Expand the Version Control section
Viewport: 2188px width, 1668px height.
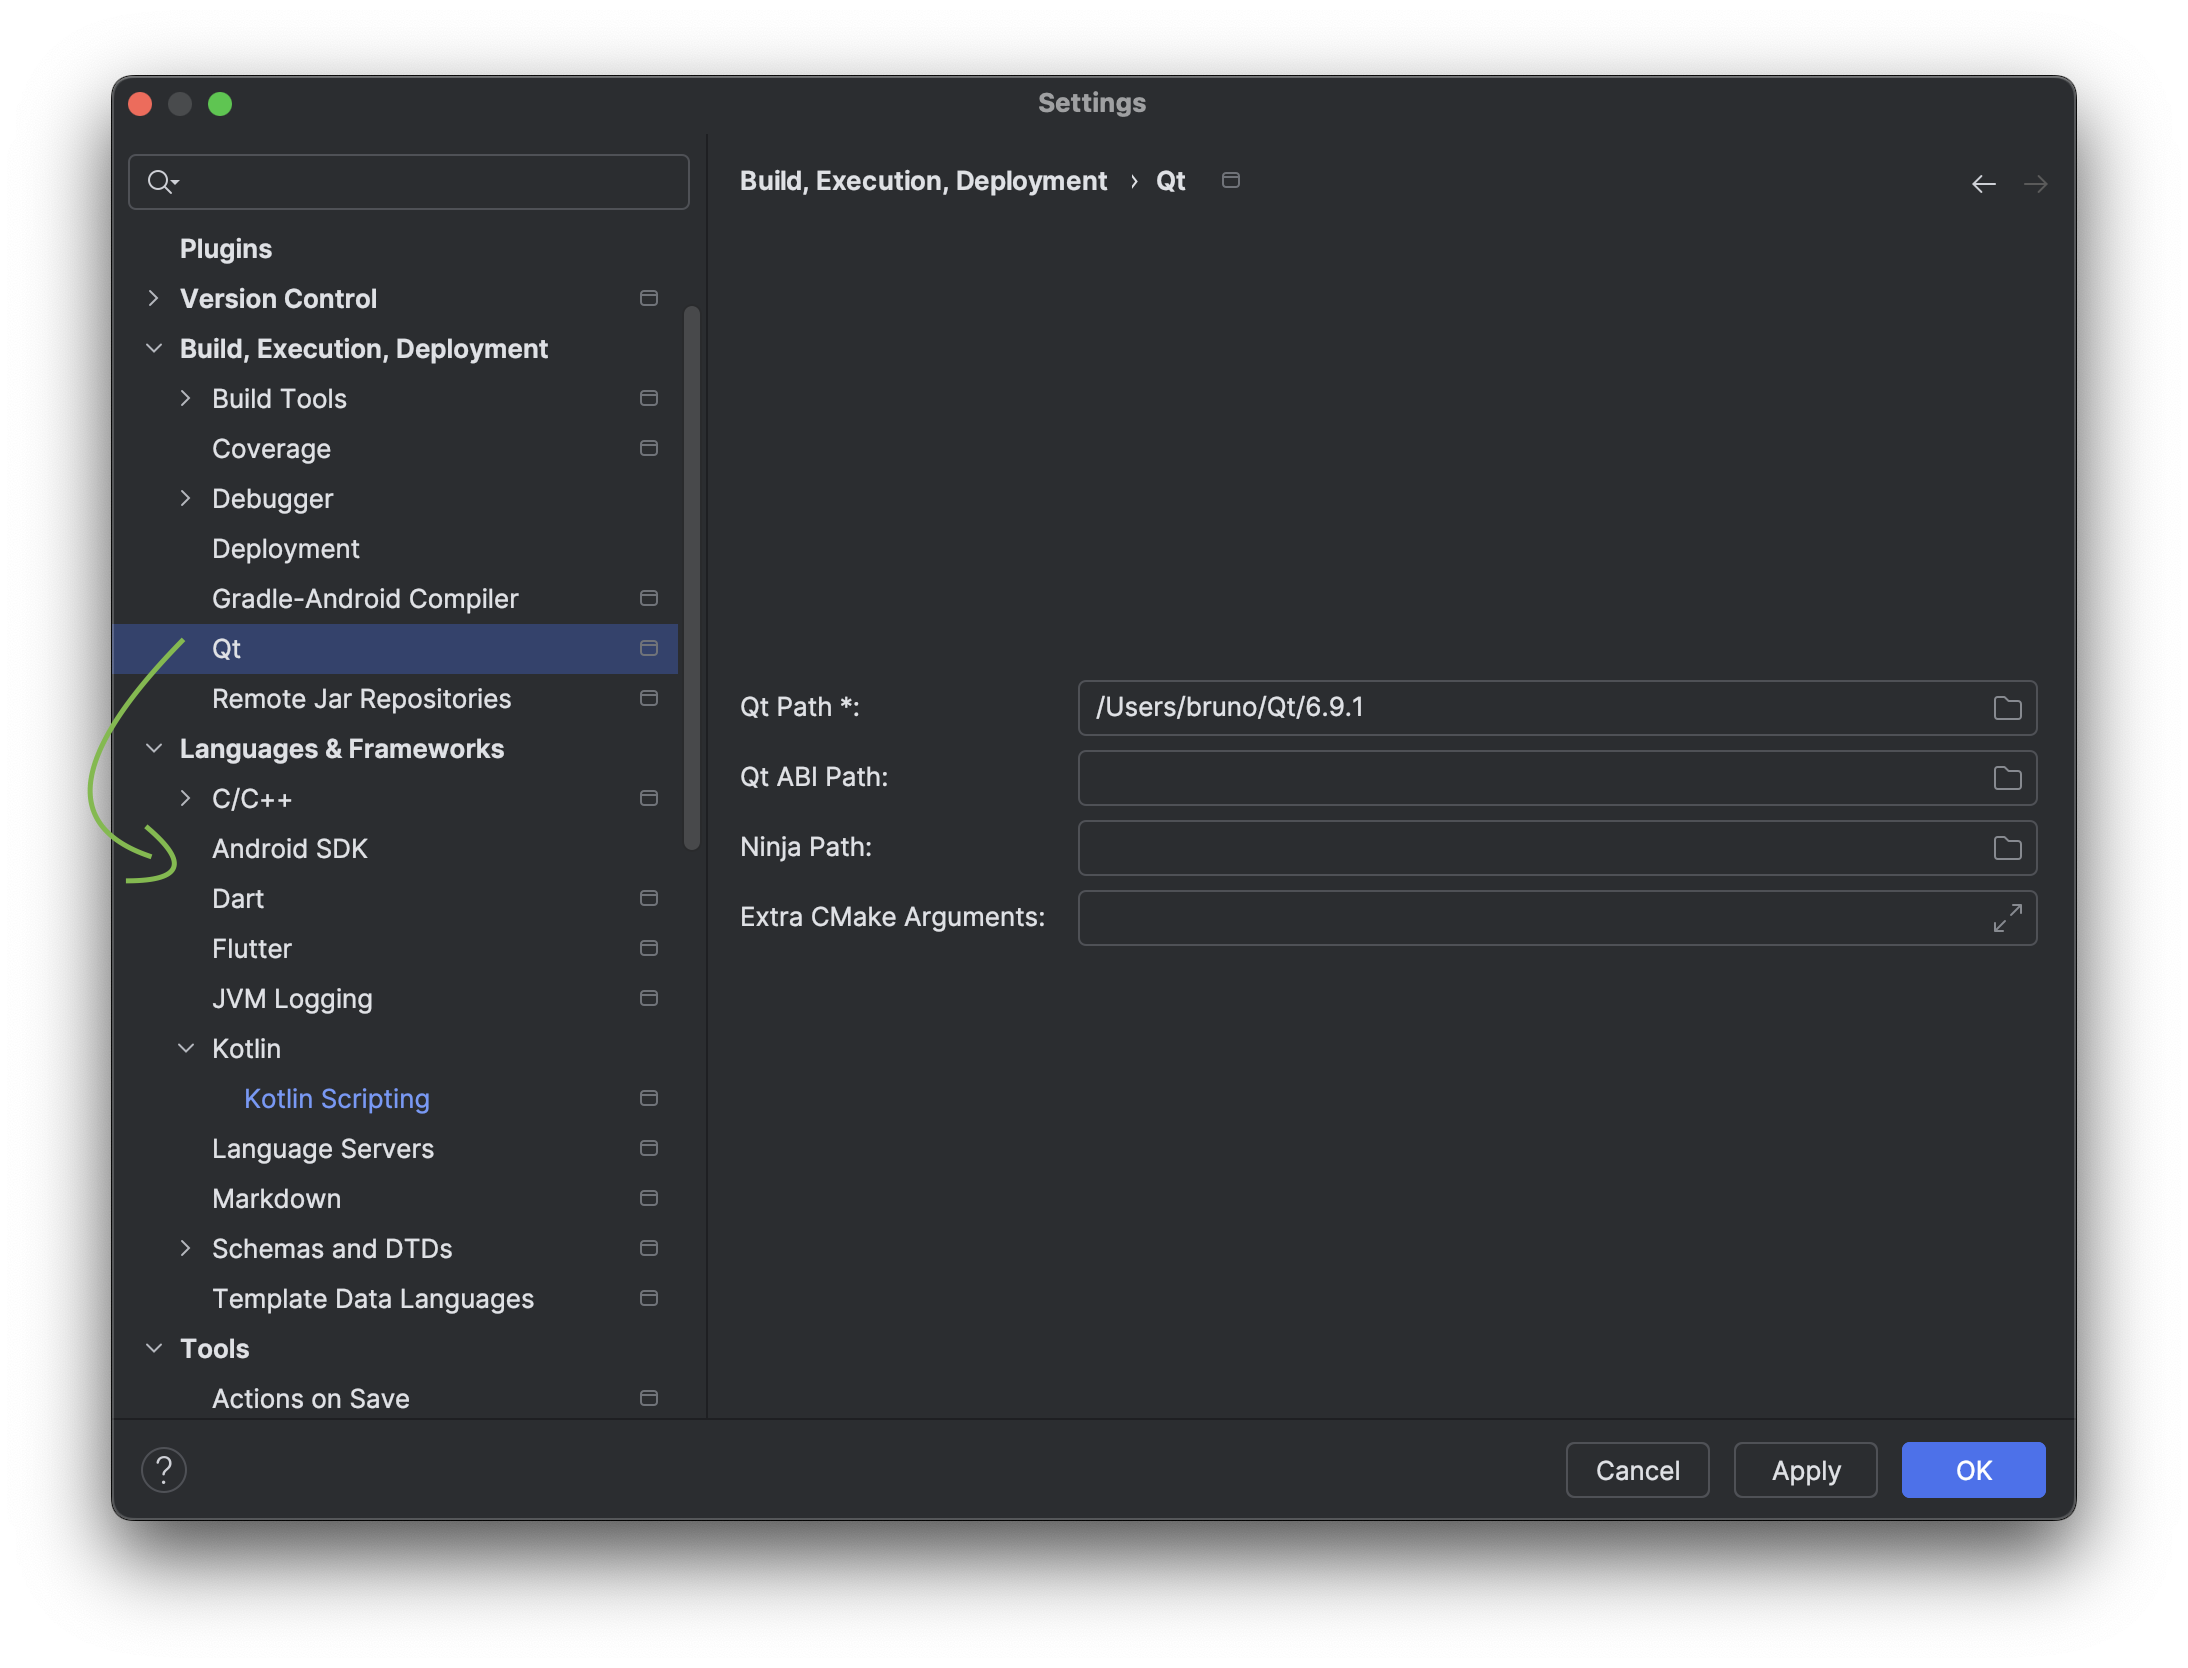pyautogui.click(x=153, y=298)
